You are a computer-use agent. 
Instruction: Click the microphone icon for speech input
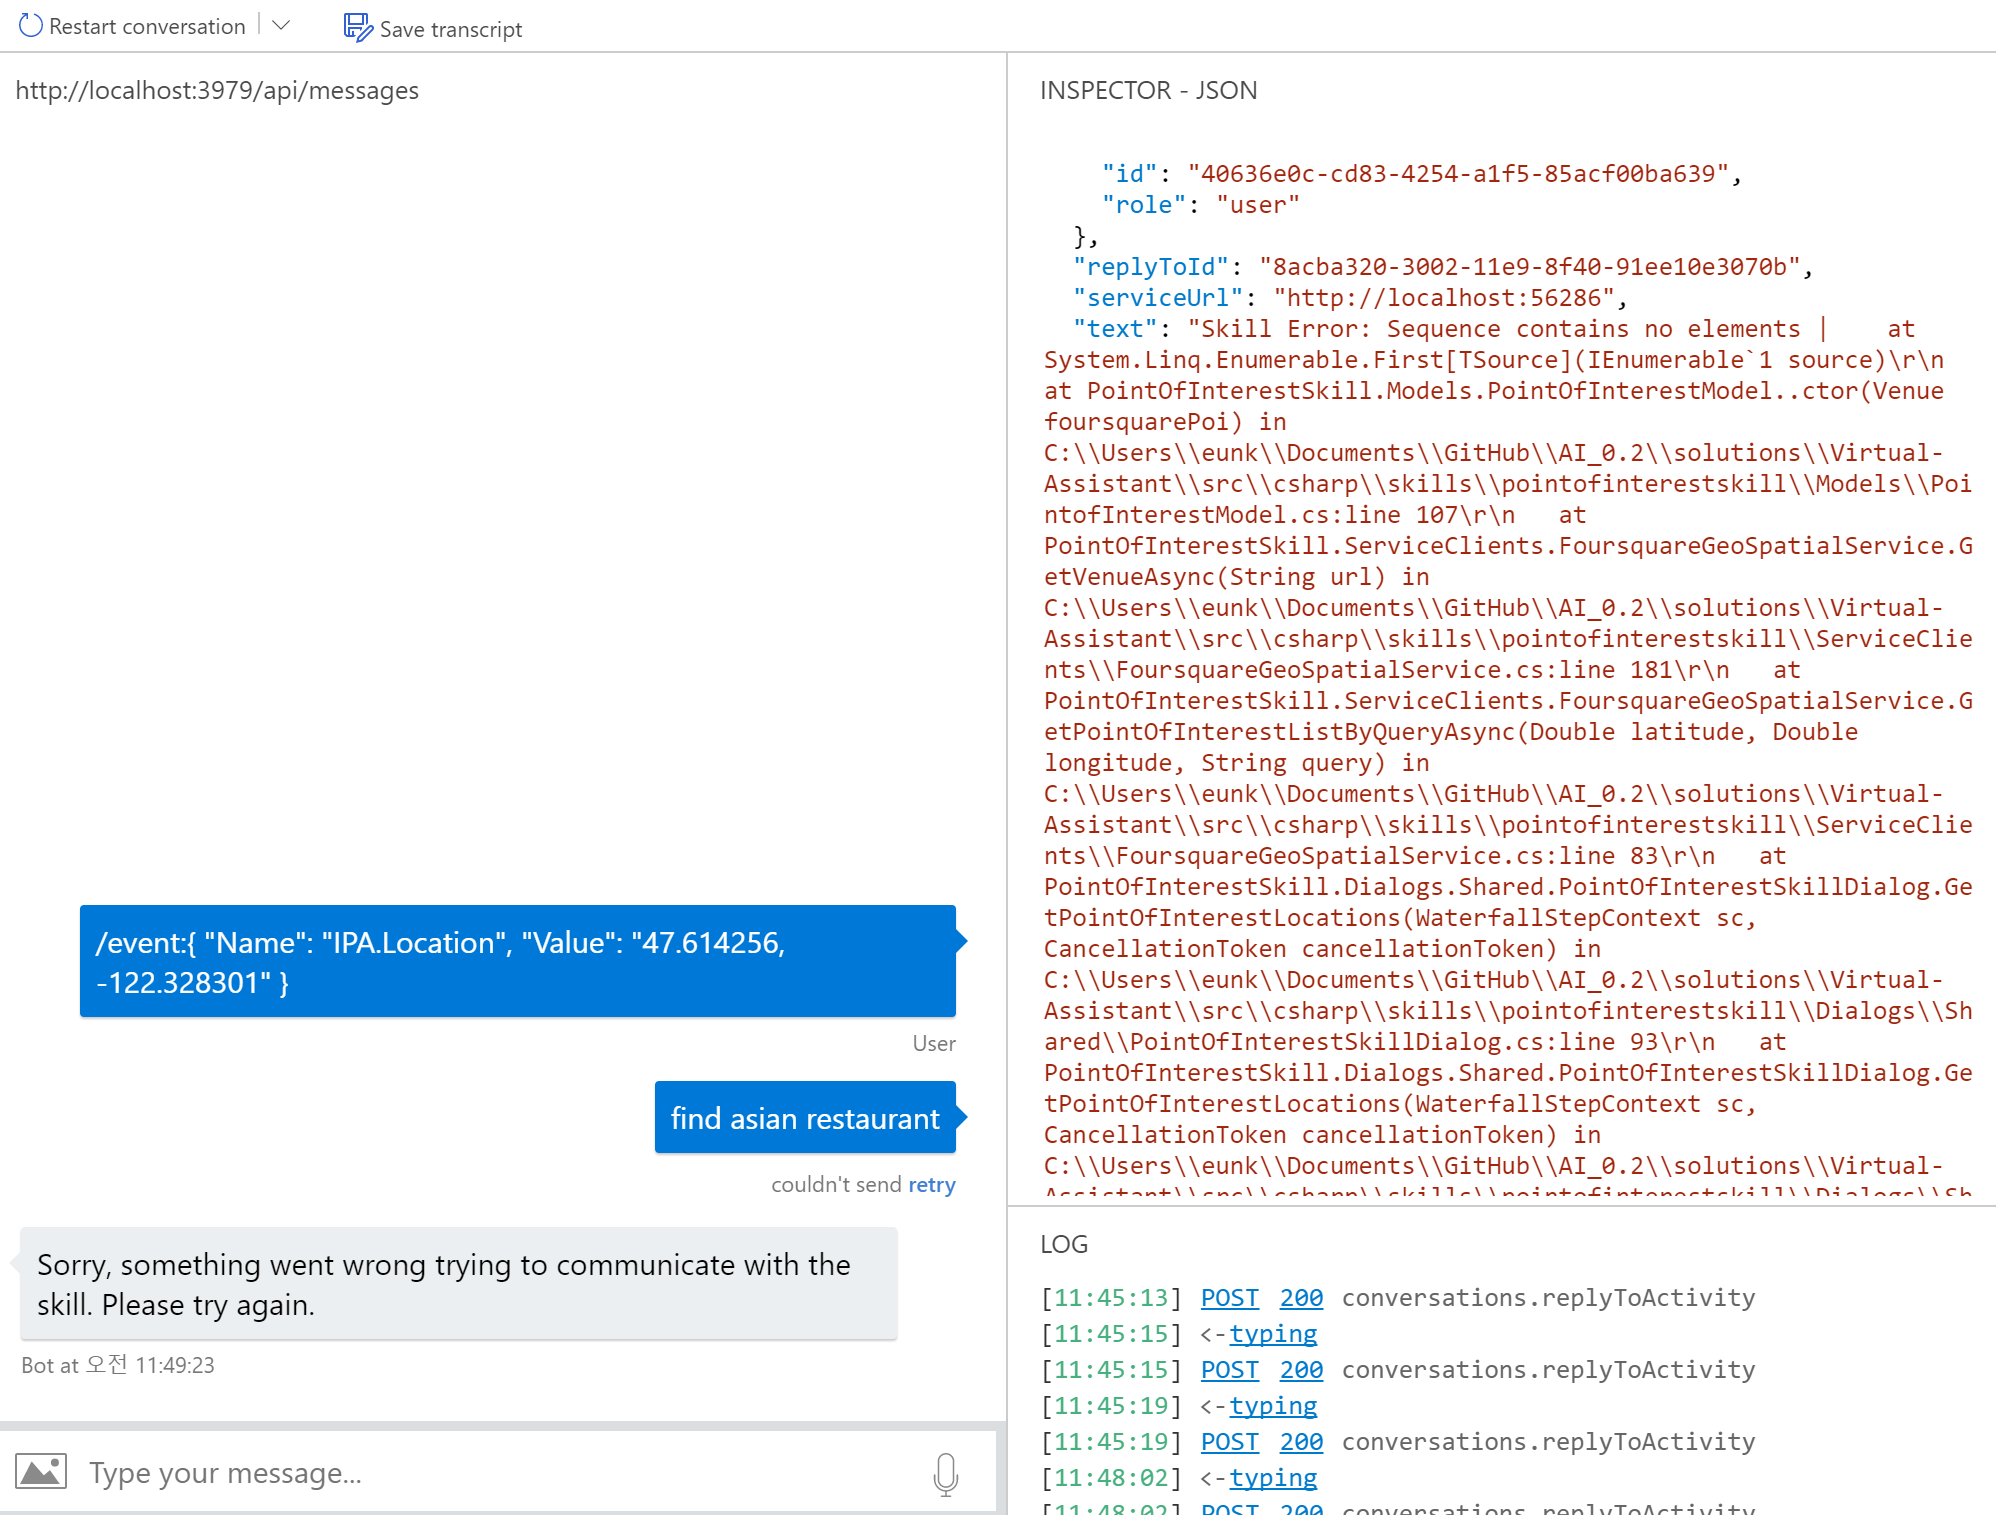click(944, 1472)
